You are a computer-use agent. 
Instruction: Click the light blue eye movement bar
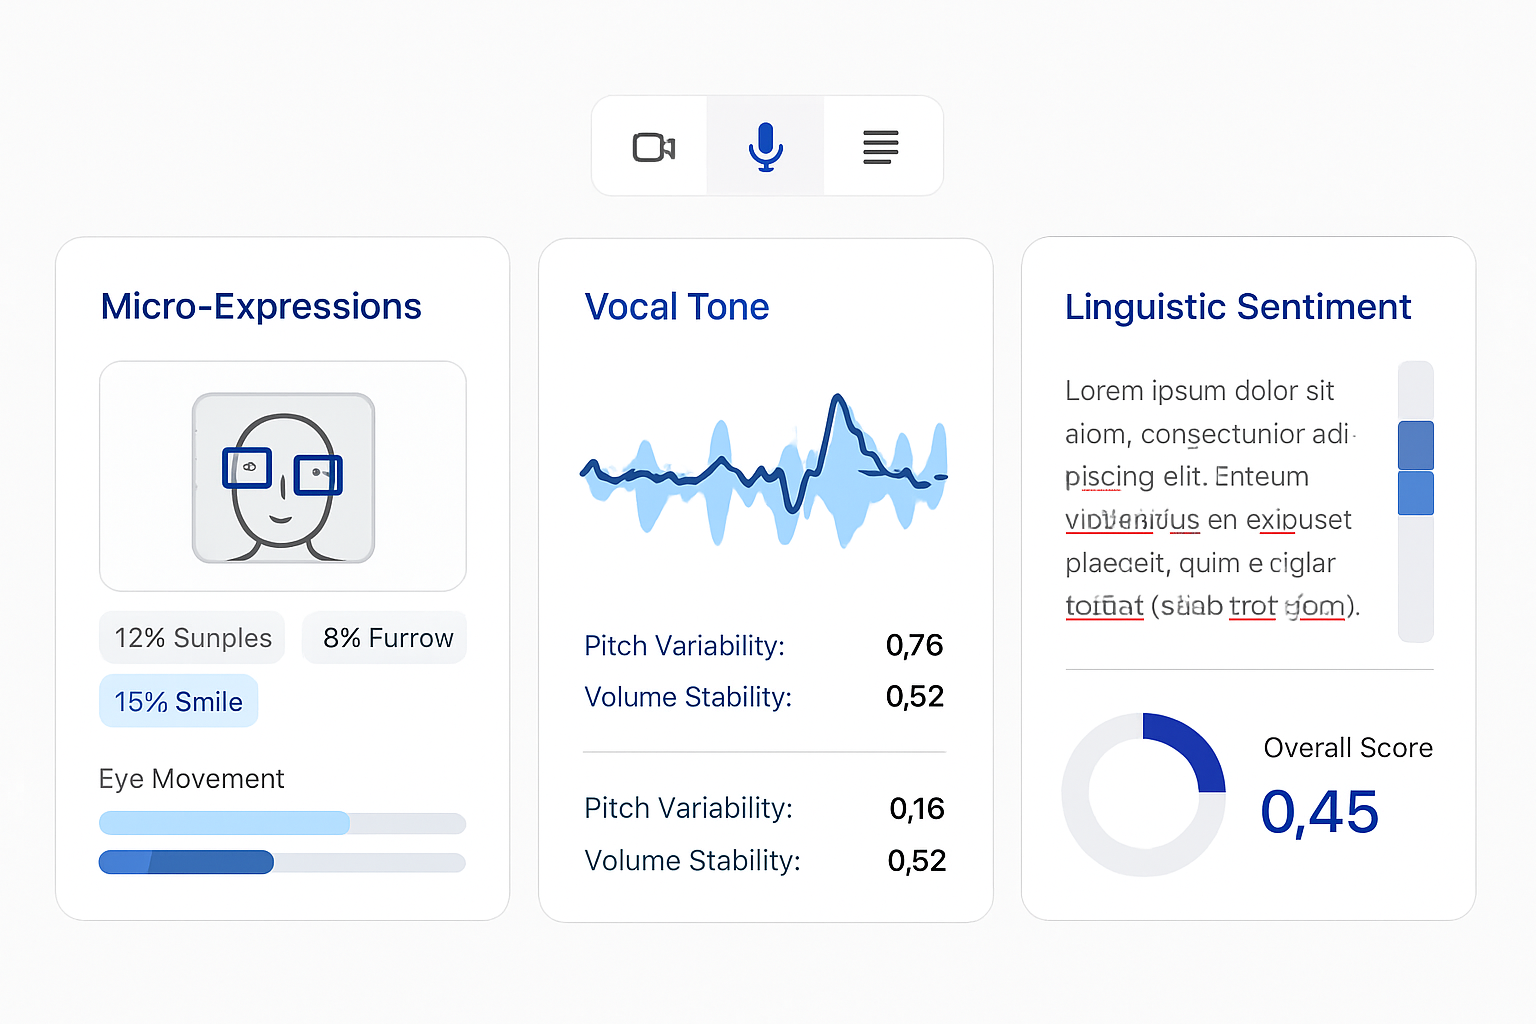click(224, 823)
